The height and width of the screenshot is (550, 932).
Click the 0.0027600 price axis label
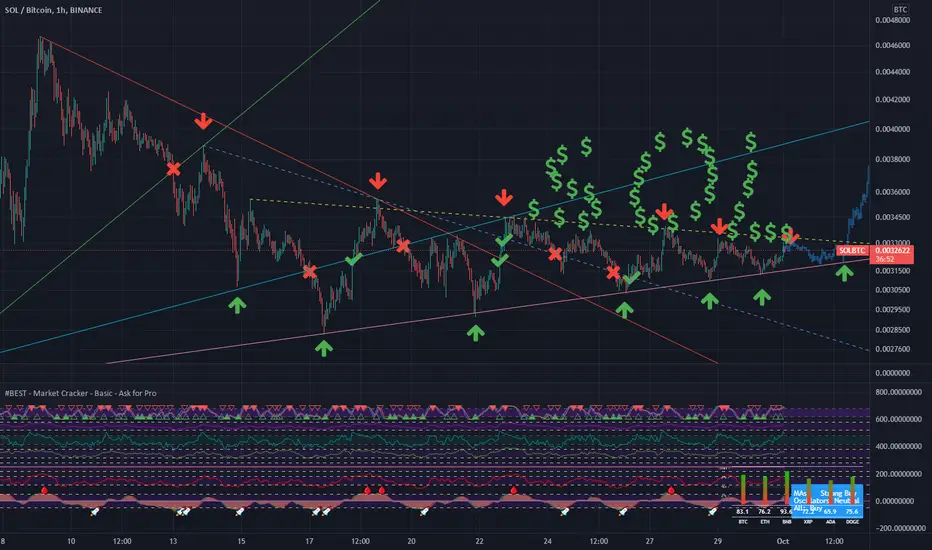coord(892,349)
